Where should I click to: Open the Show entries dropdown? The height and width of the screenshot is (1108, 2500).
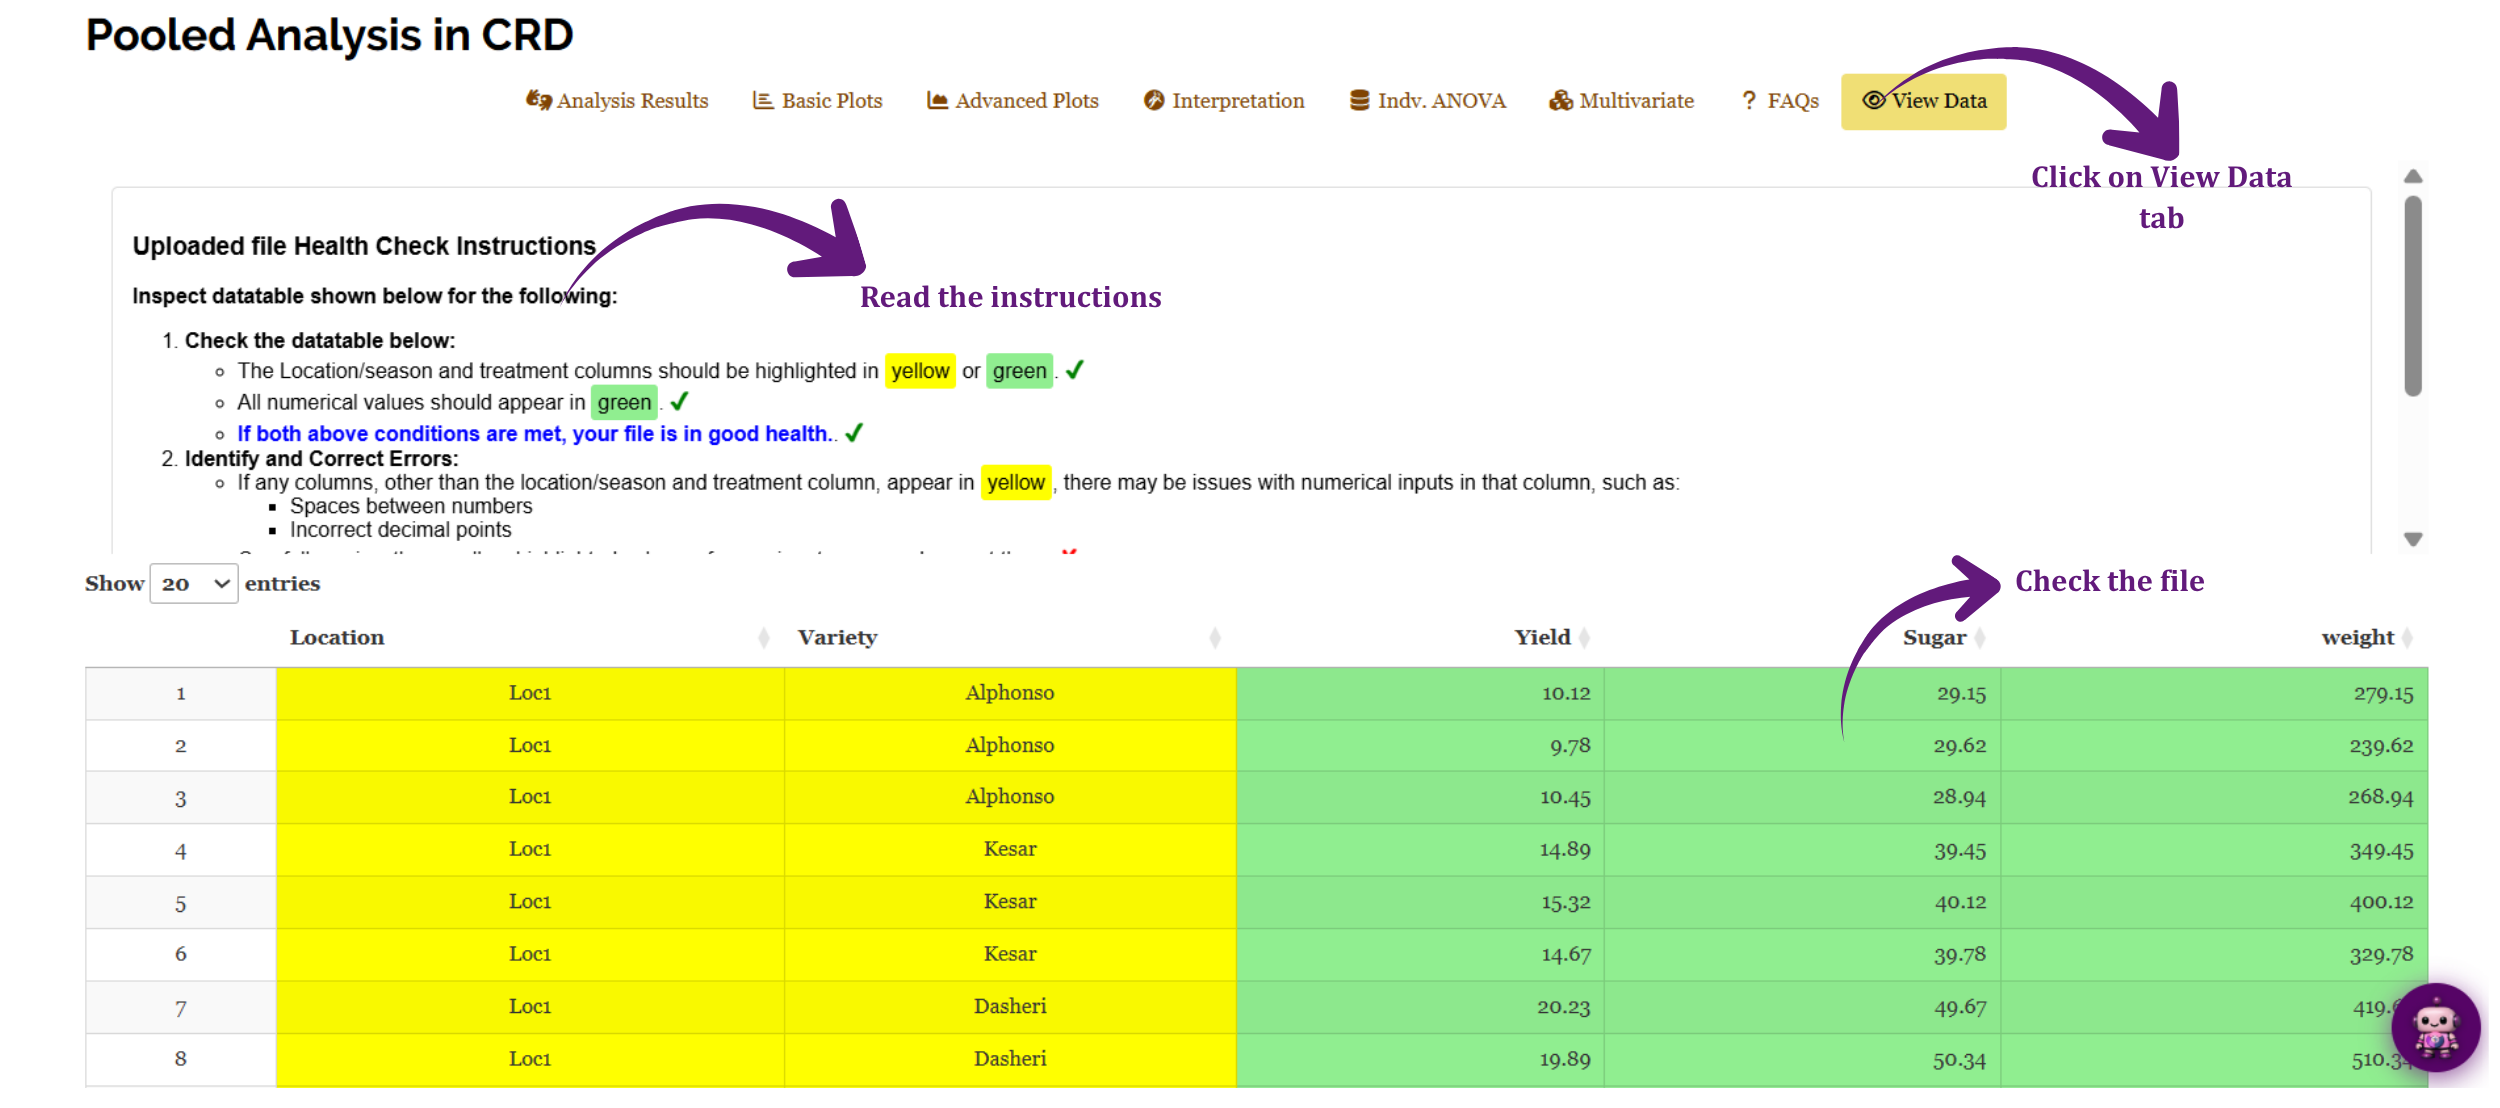194,584
